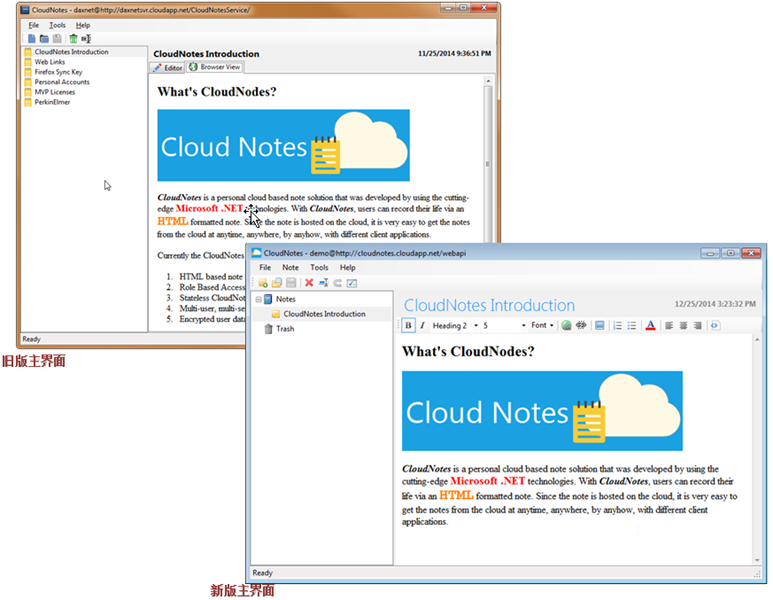Click the Save floppy icon in the new window toolbar

coord(291,283)
